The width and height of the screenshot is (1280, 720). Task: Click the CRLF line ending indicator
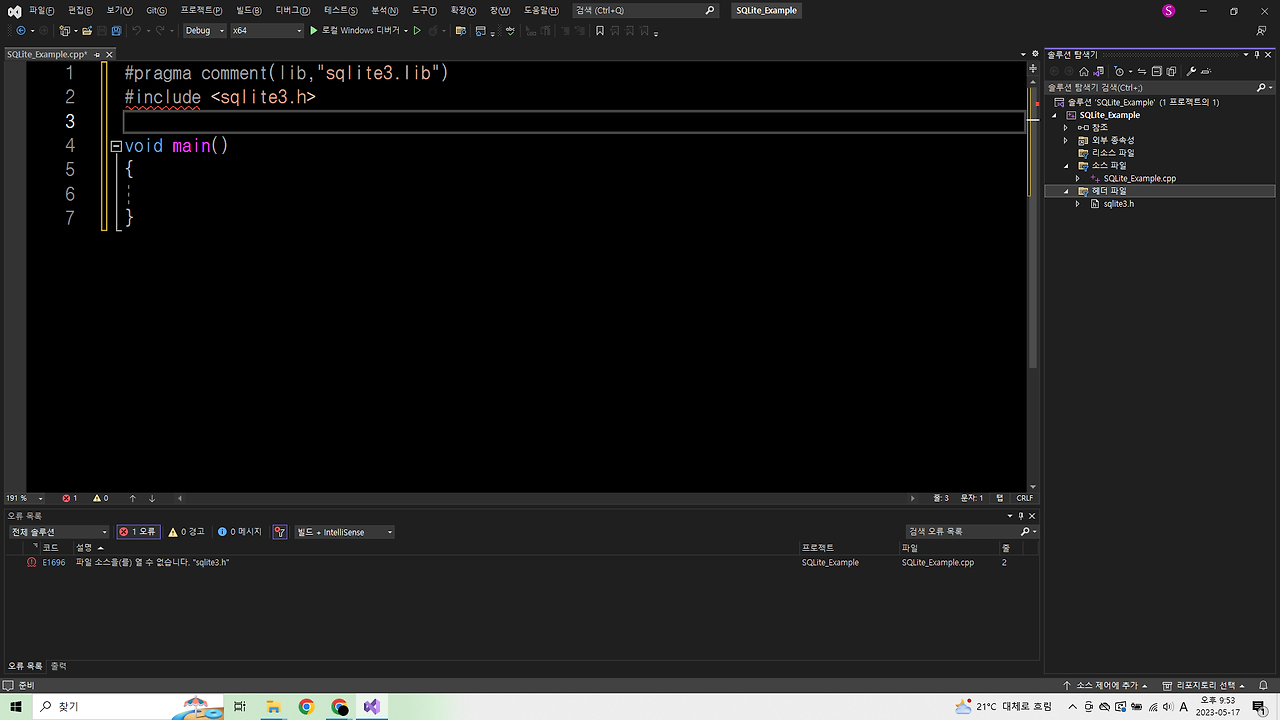pos(1024,498)
